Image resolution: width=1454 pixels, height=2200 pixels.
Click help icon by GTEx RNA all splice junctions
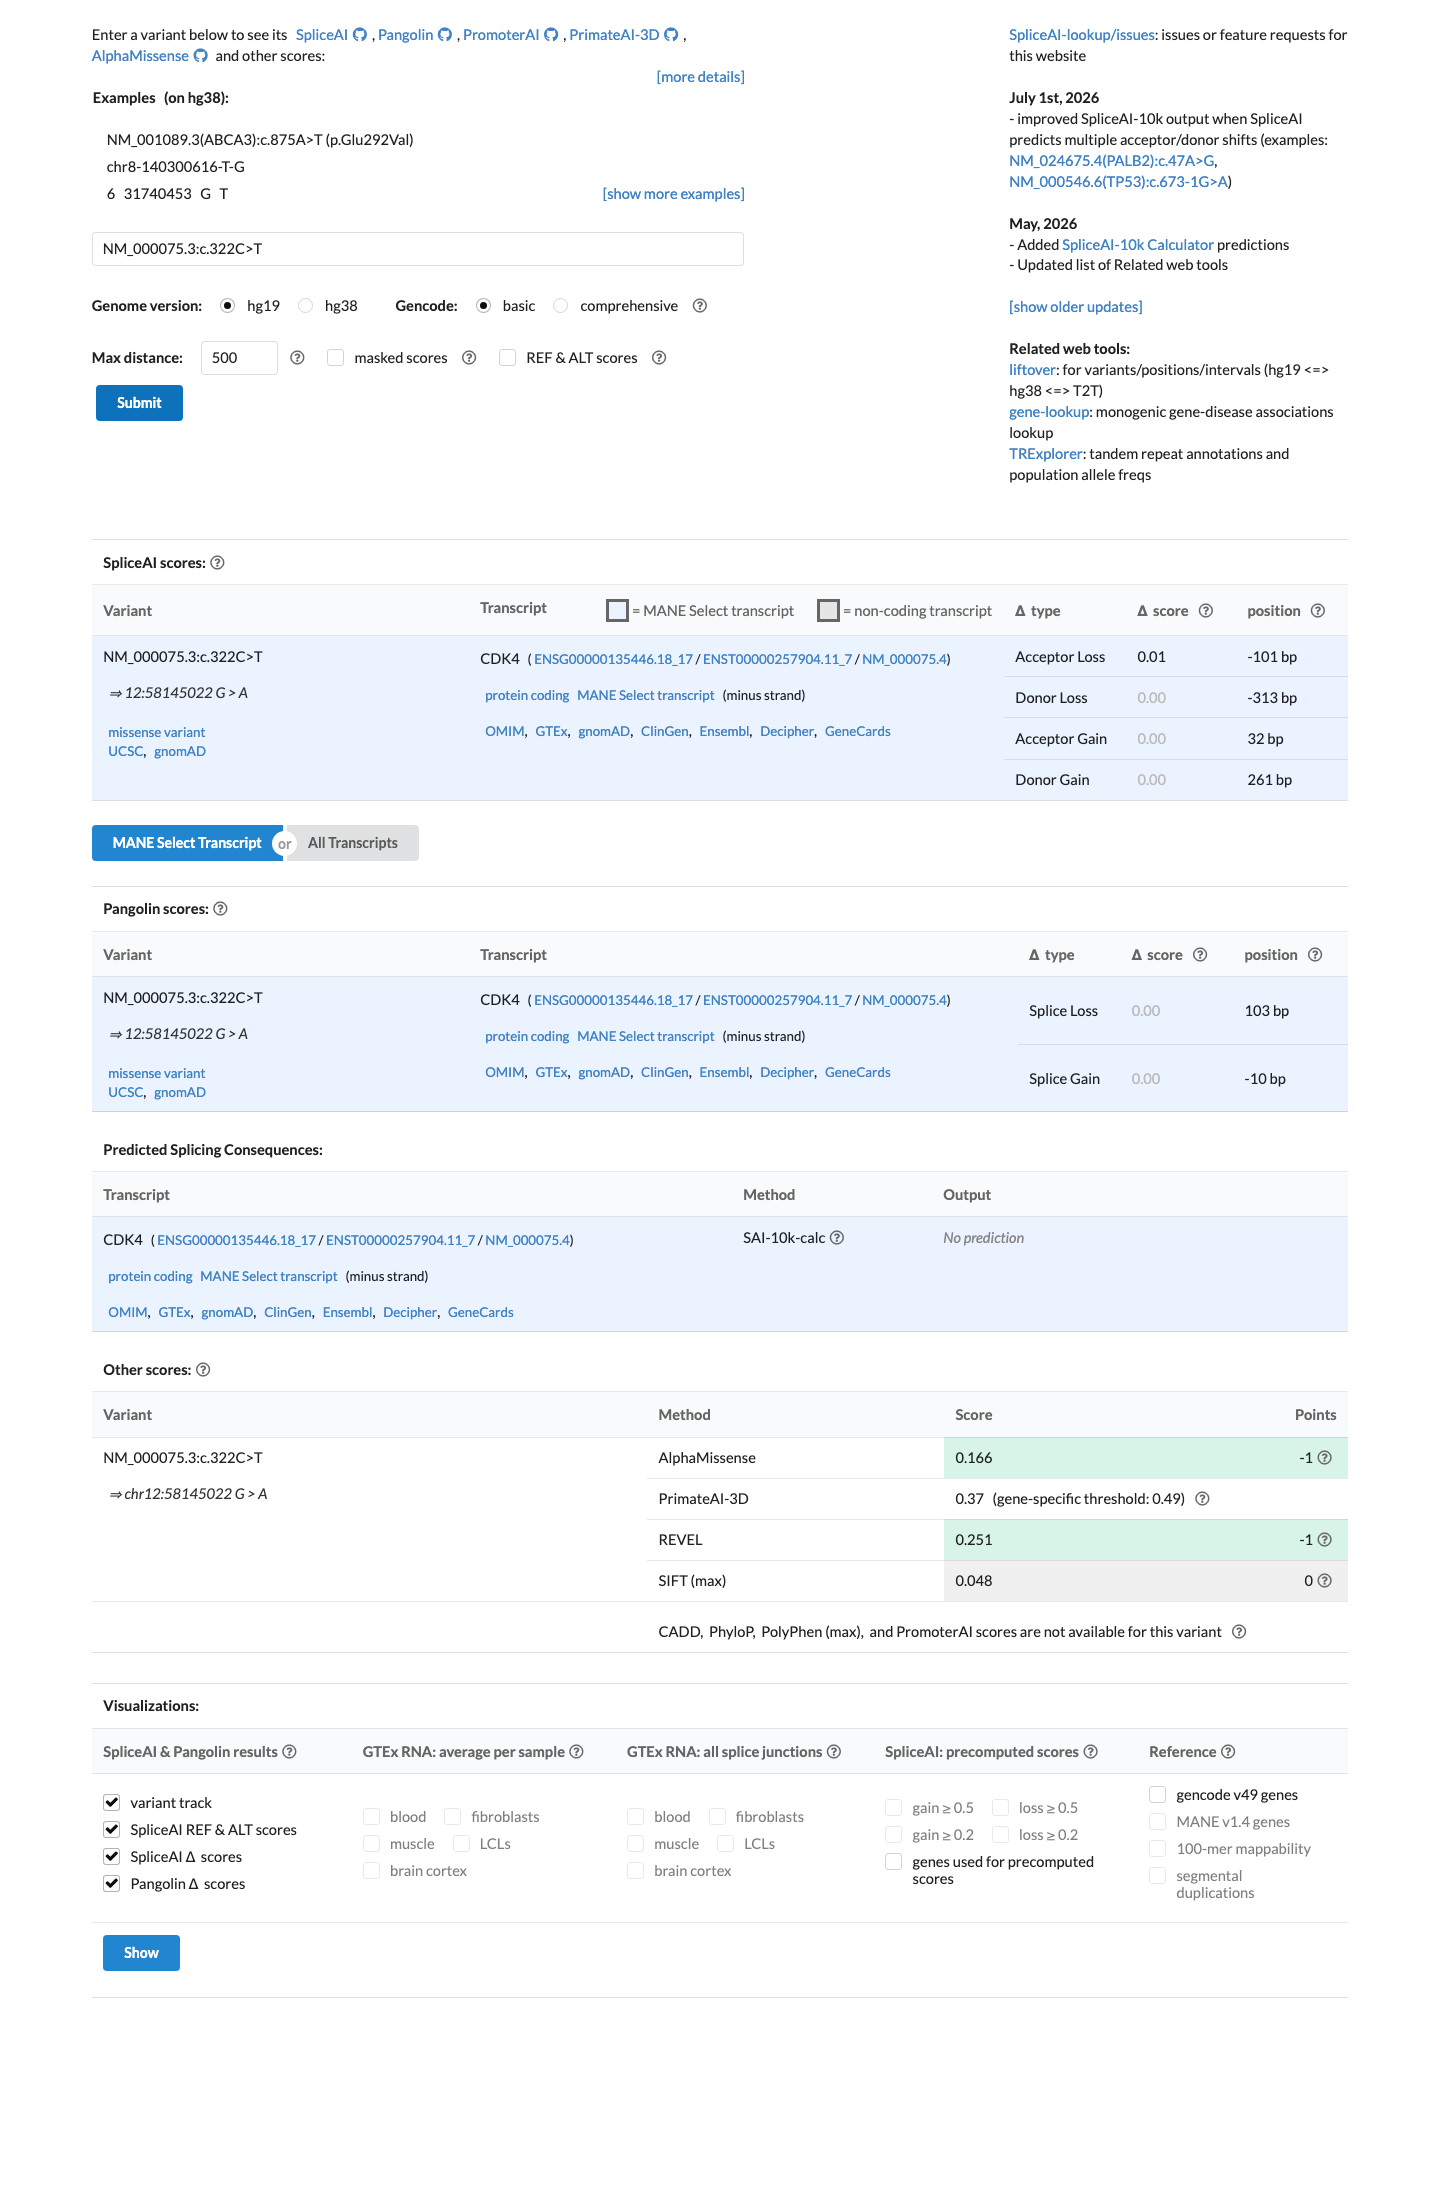834,1752
